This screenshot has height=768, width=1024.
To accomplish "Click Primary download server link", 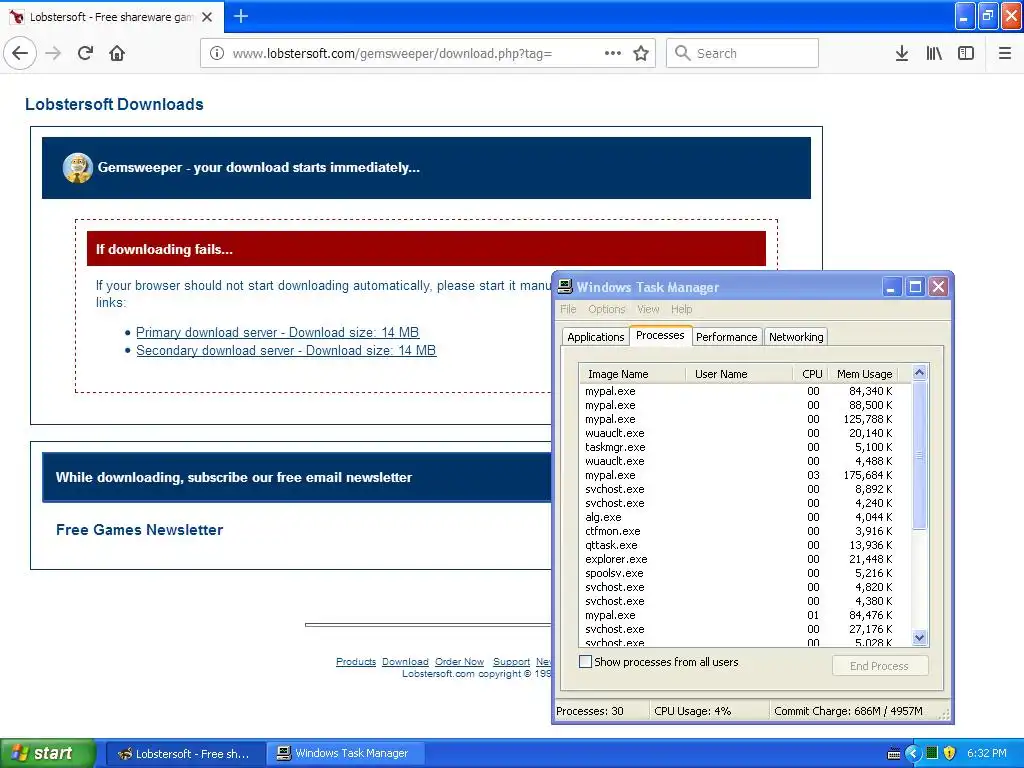I will 278,332.
